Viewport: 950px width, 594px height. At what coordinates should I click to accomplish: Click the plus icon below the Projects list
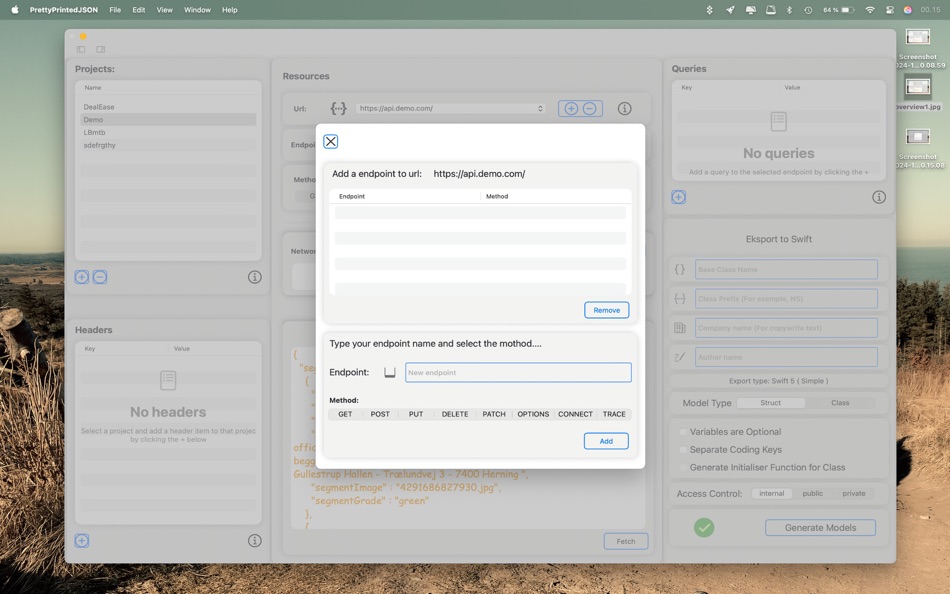click(81, 276)
